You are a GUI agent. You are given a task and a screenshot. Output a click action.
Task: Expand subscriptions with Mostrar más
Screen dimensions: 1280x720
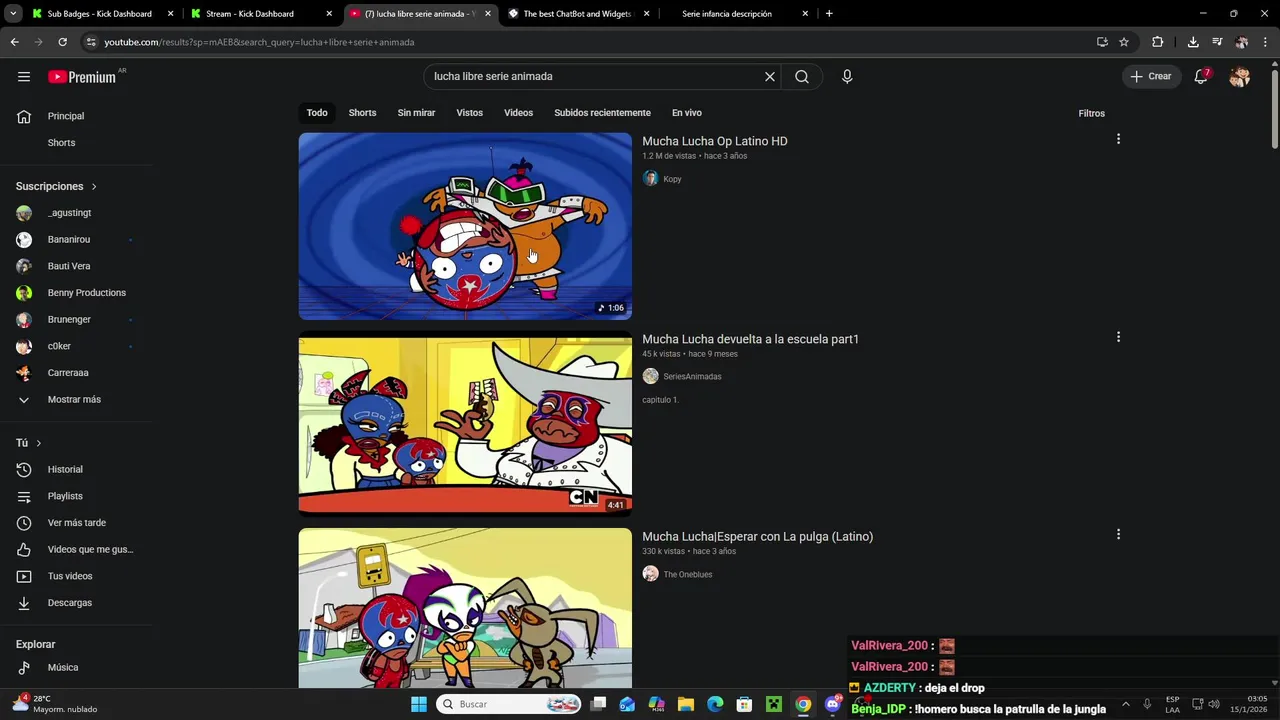coord(76,400)
